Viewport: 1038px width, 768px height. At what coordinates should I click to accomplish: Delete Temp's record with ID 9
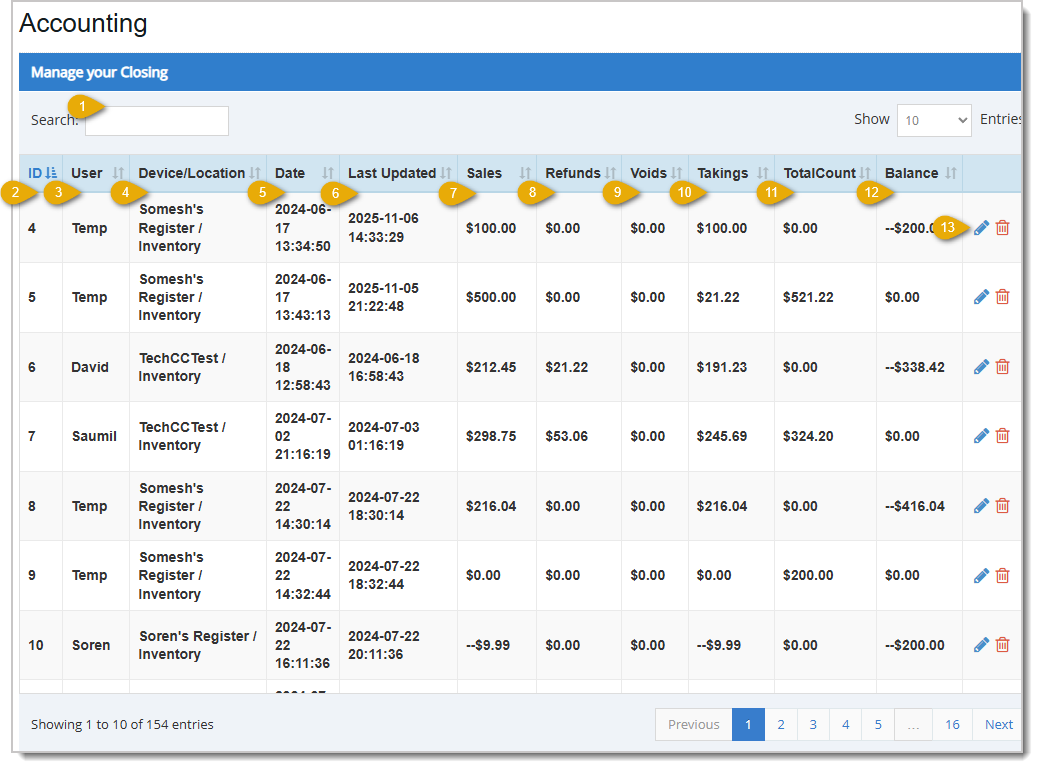click(x=1002, y=575)
